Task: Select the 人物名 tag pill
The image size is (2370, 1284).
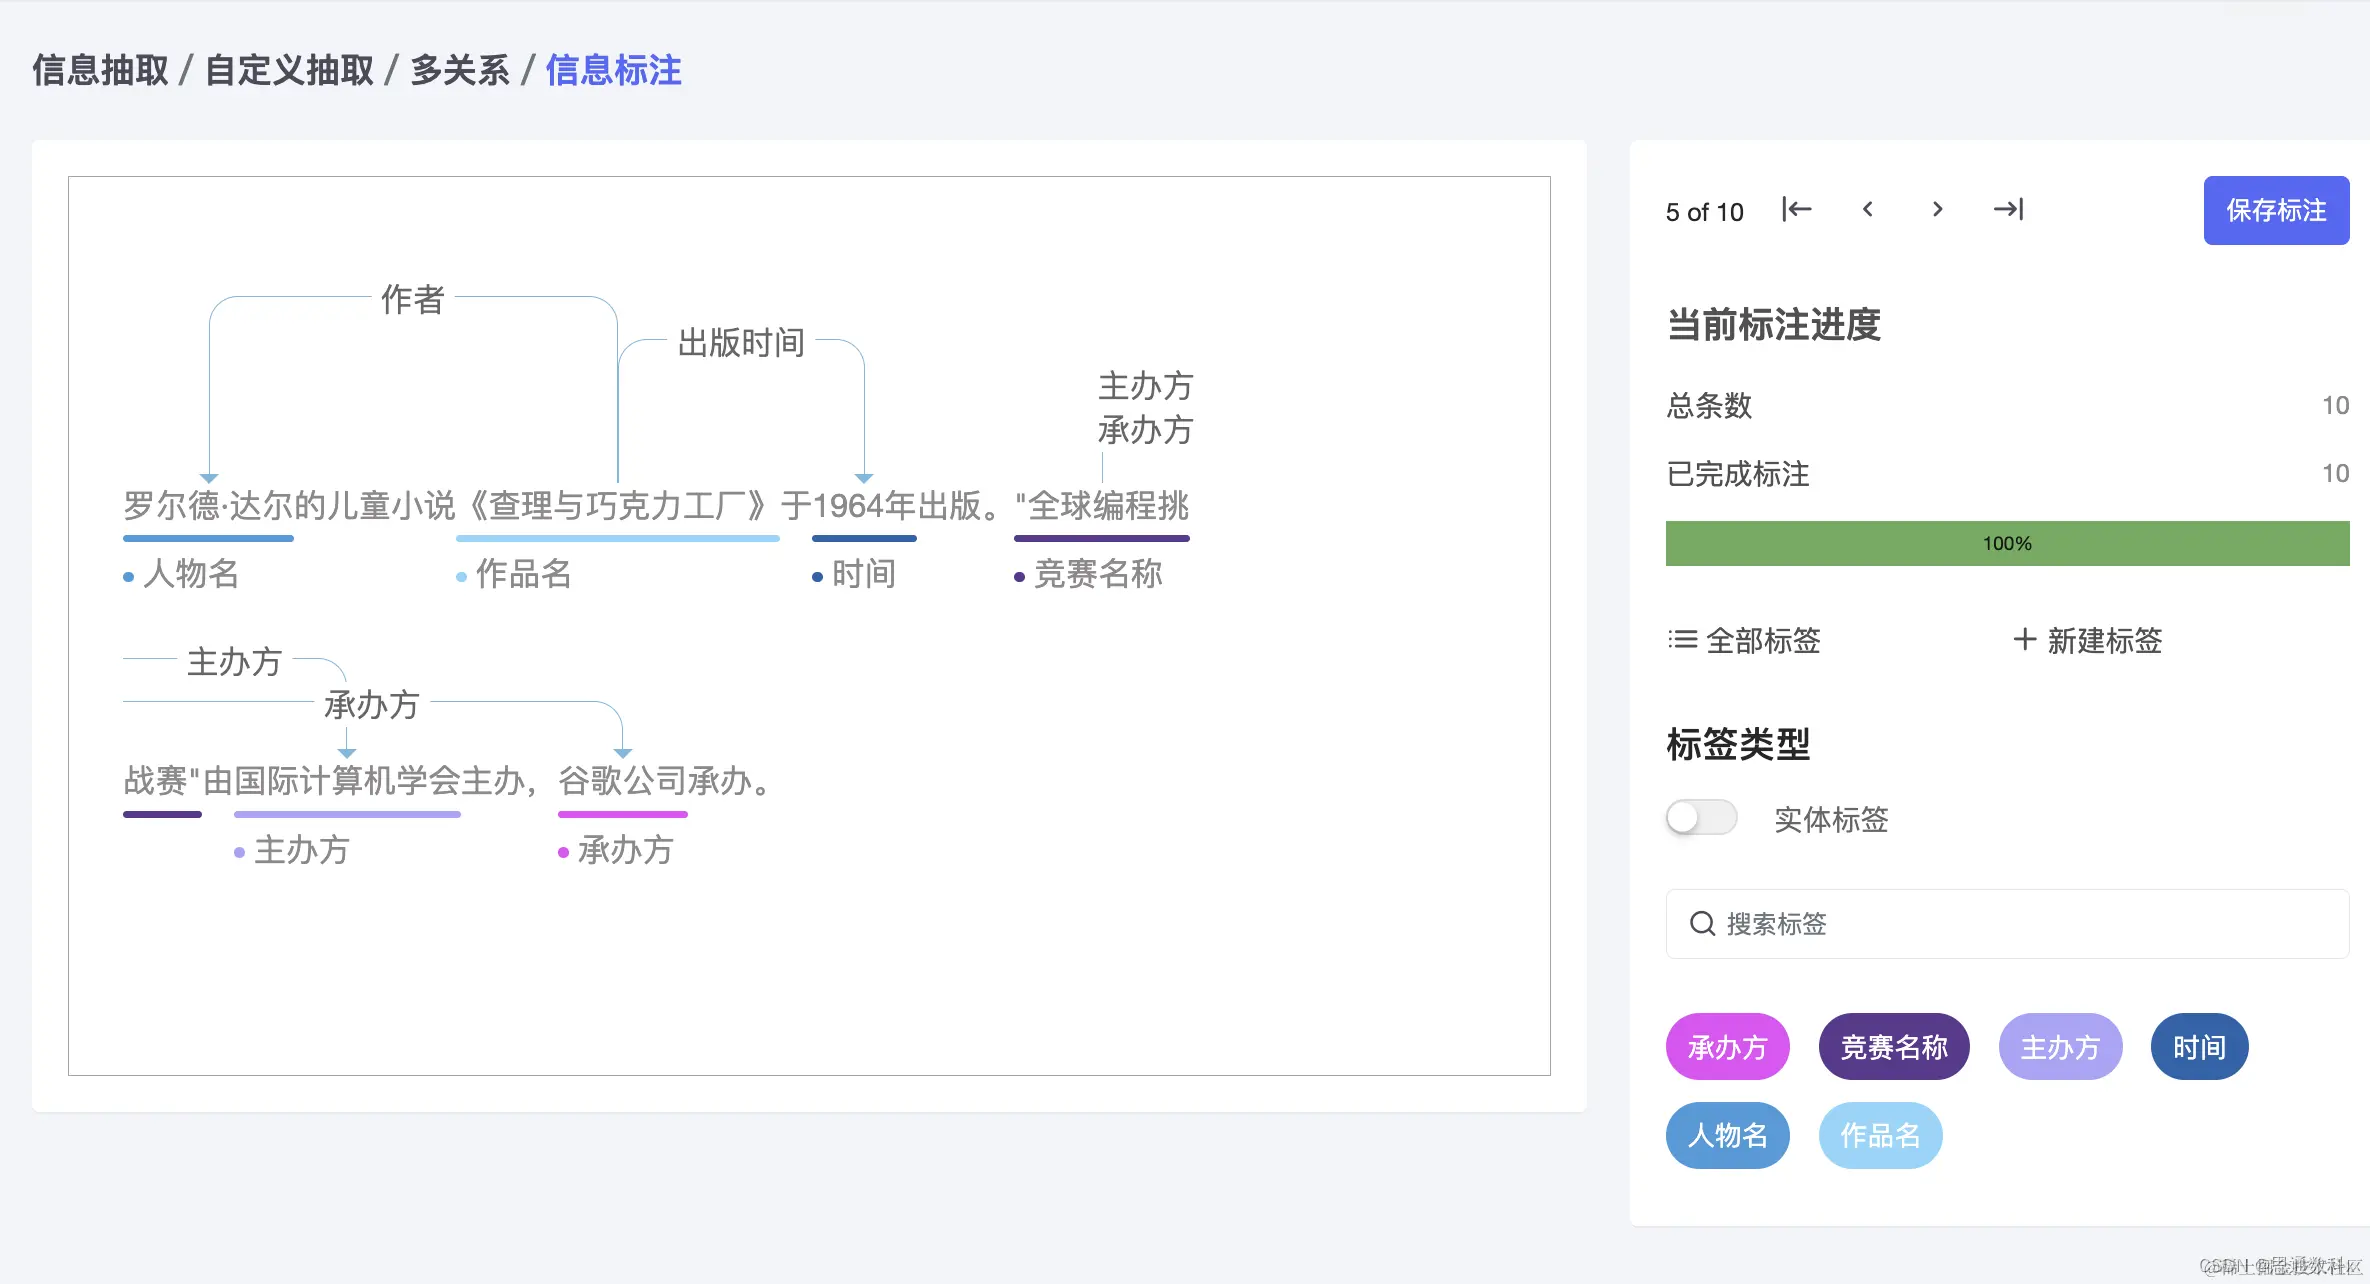Action: tap(1727, 1135)
